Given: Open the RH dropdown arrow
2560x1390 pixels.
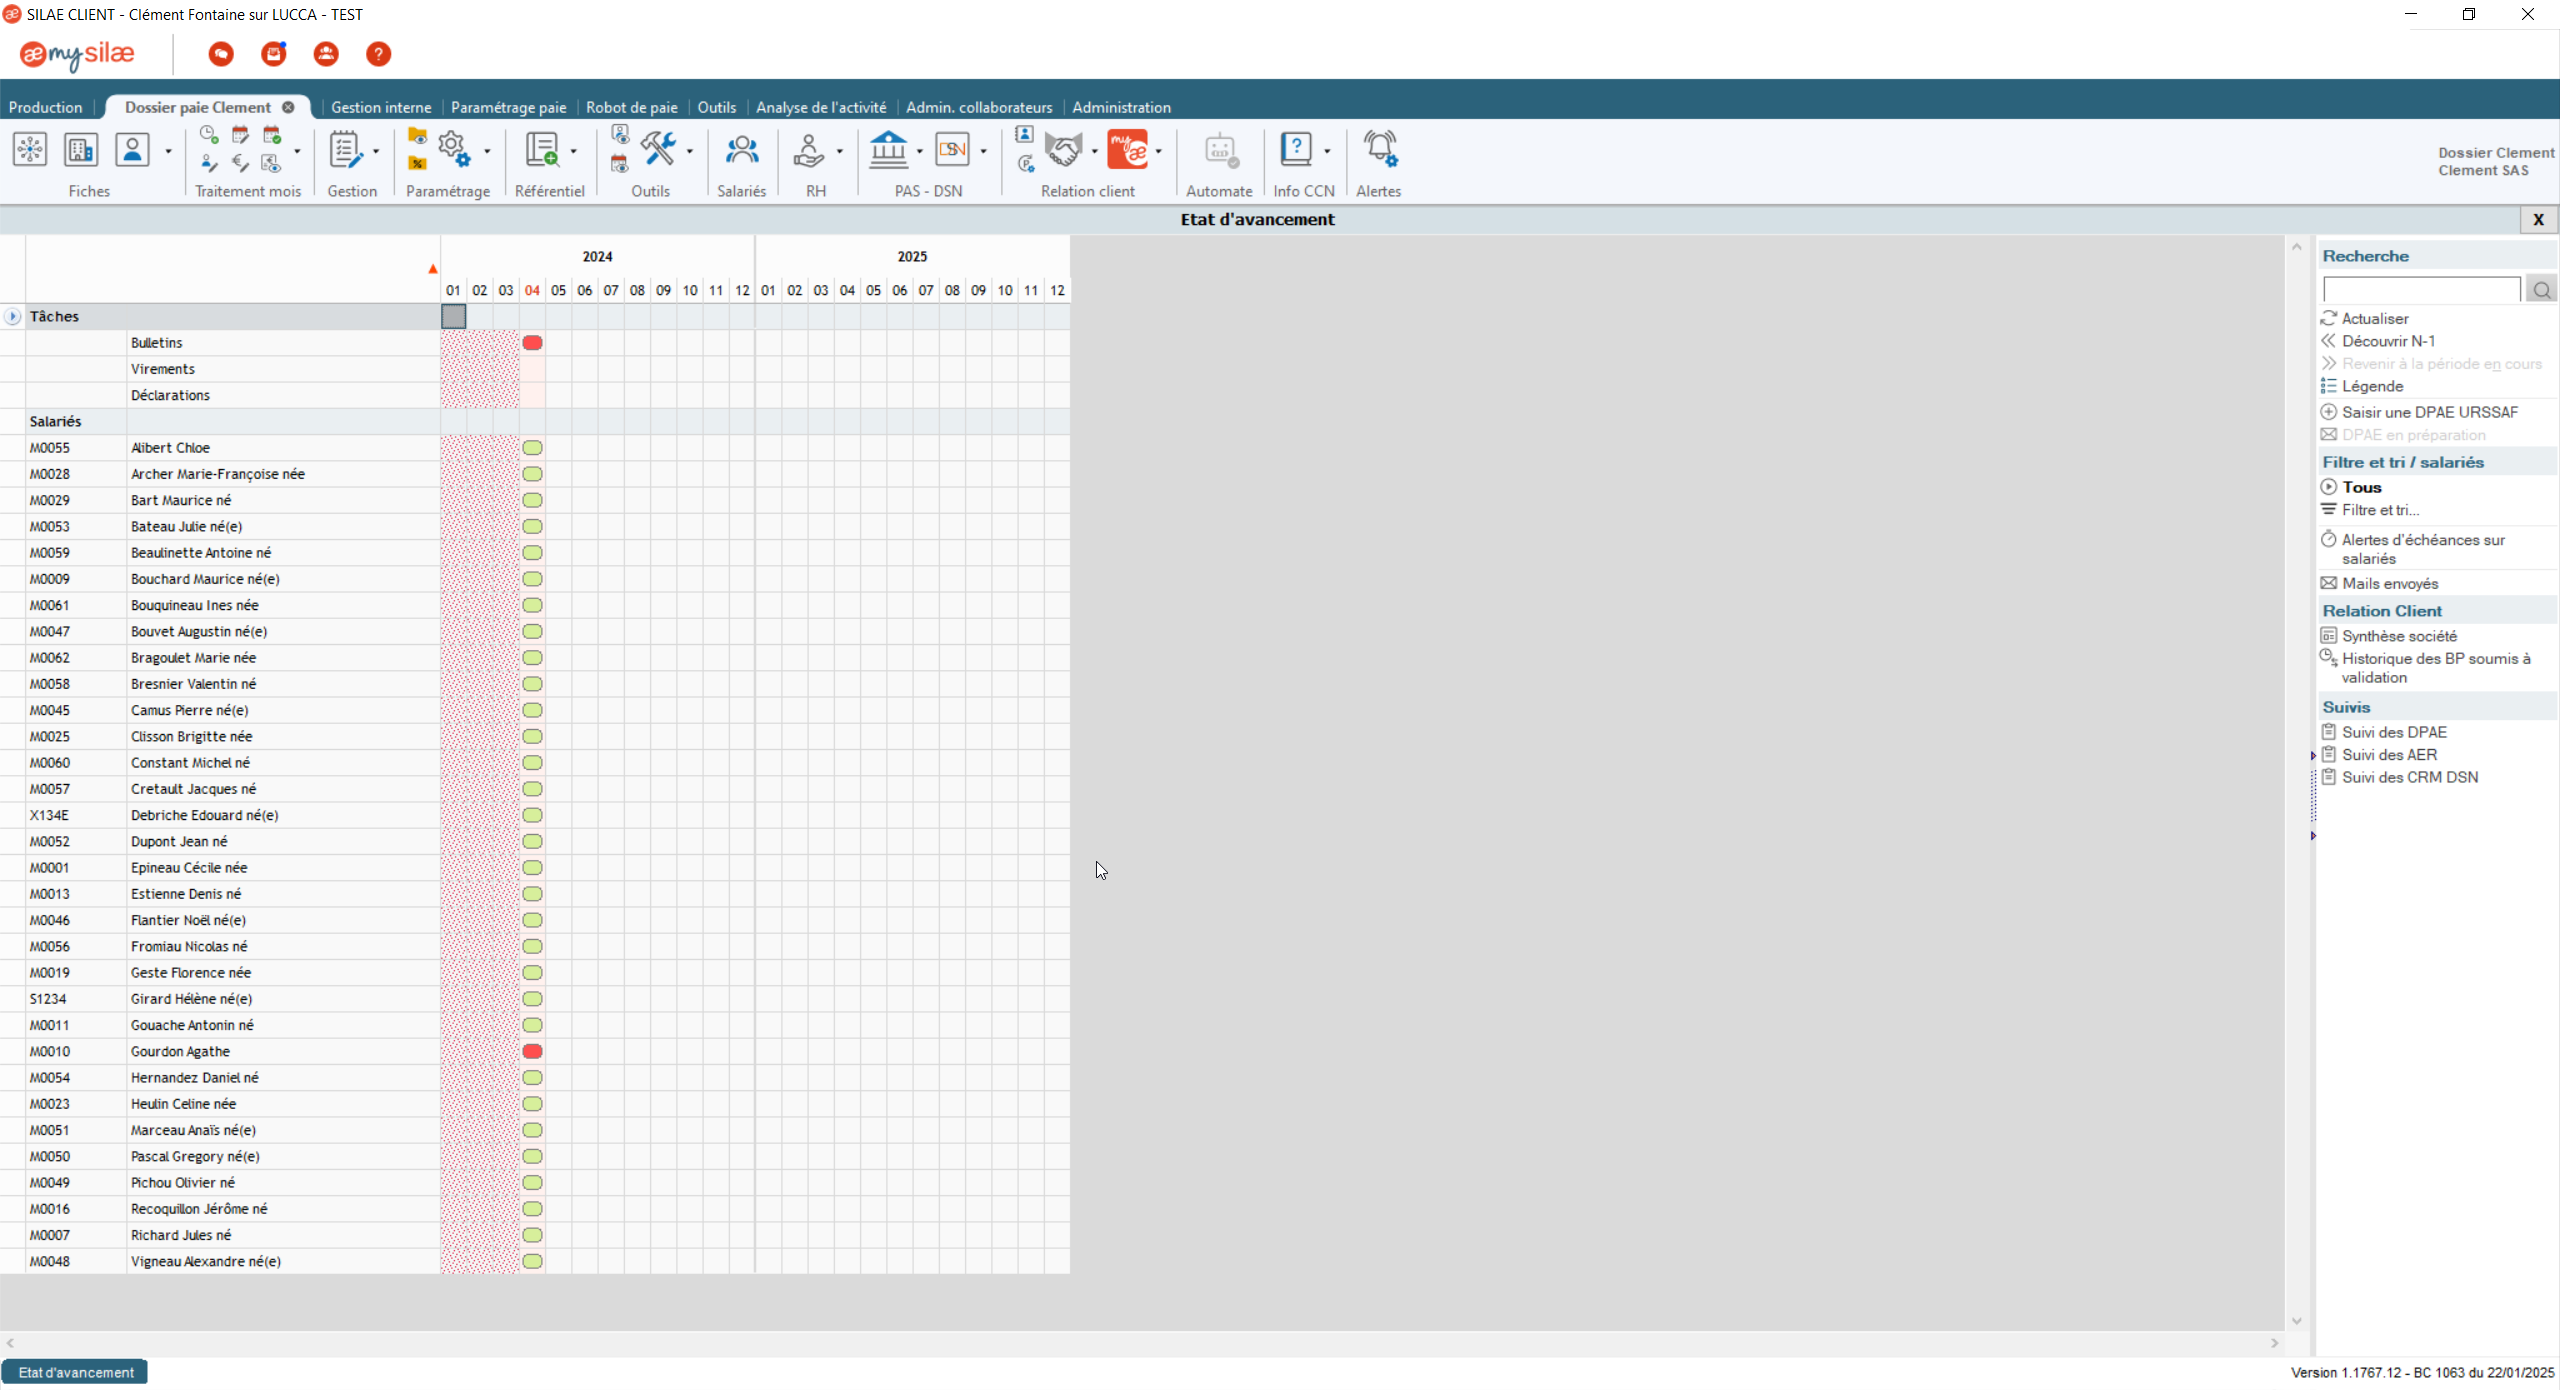Looking at the screenshot, I should tap(839, 152).
